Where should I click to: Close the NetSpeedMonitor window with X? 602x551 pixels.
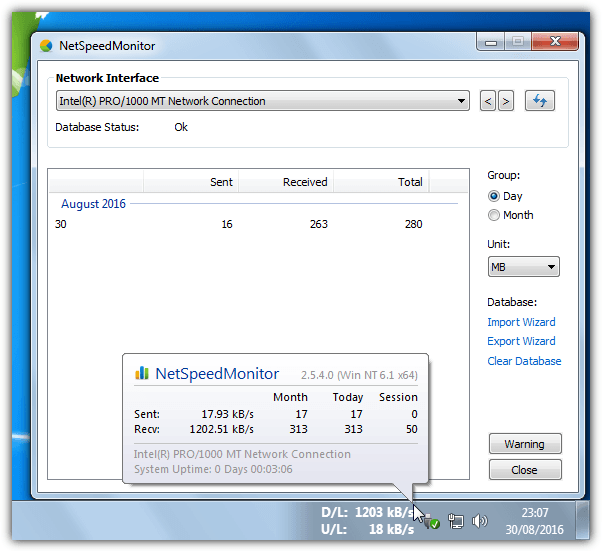[555, 41]
